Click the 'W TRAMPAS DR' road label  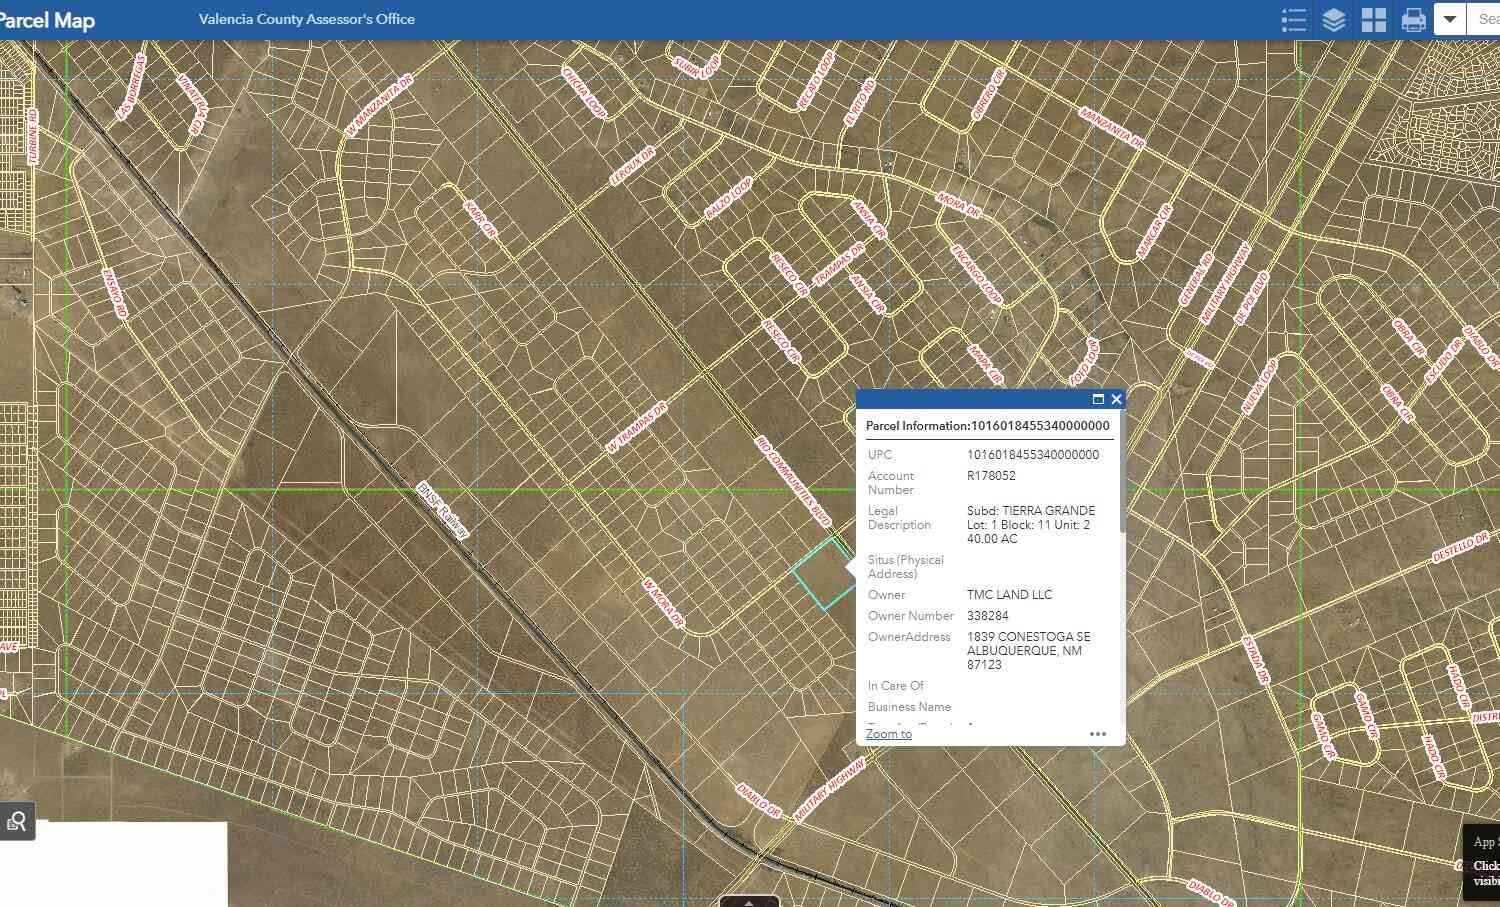tap(636, 427)
